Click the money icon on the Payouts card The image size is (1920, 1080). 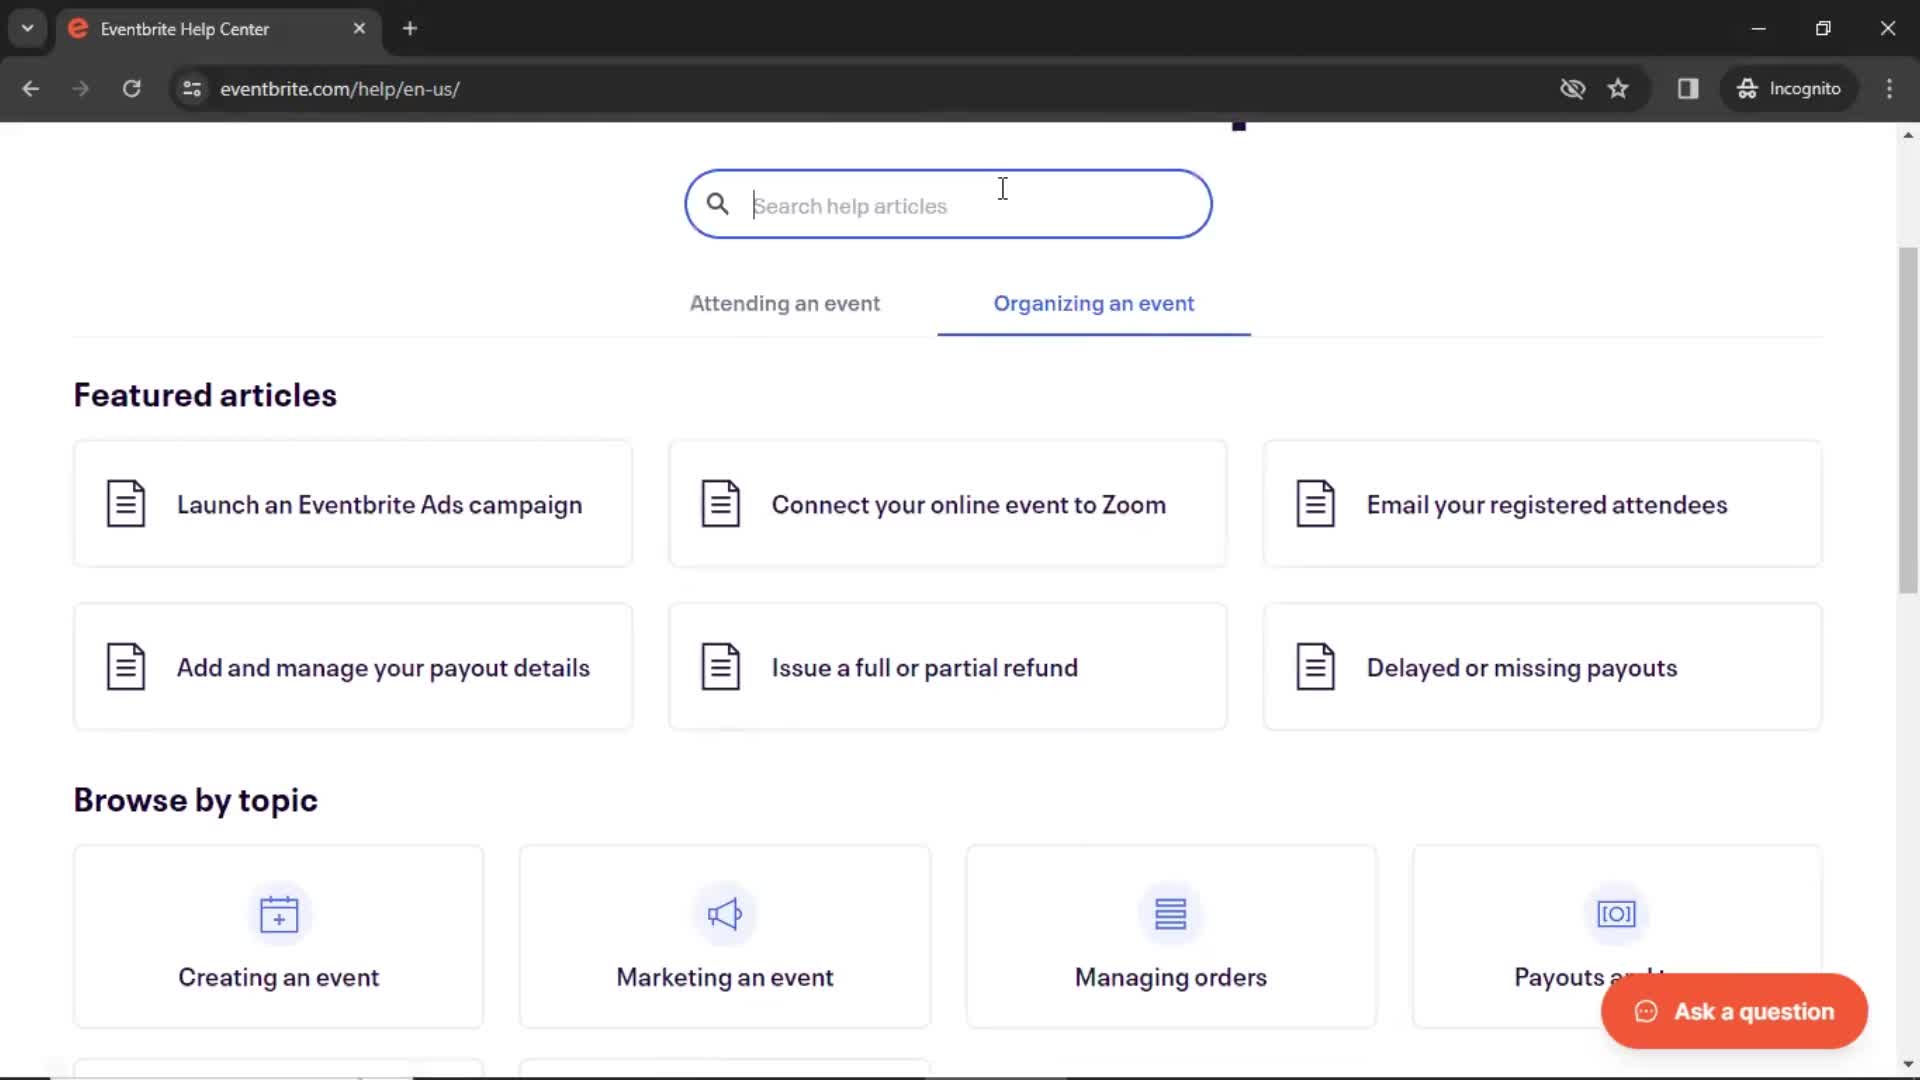1617,914
